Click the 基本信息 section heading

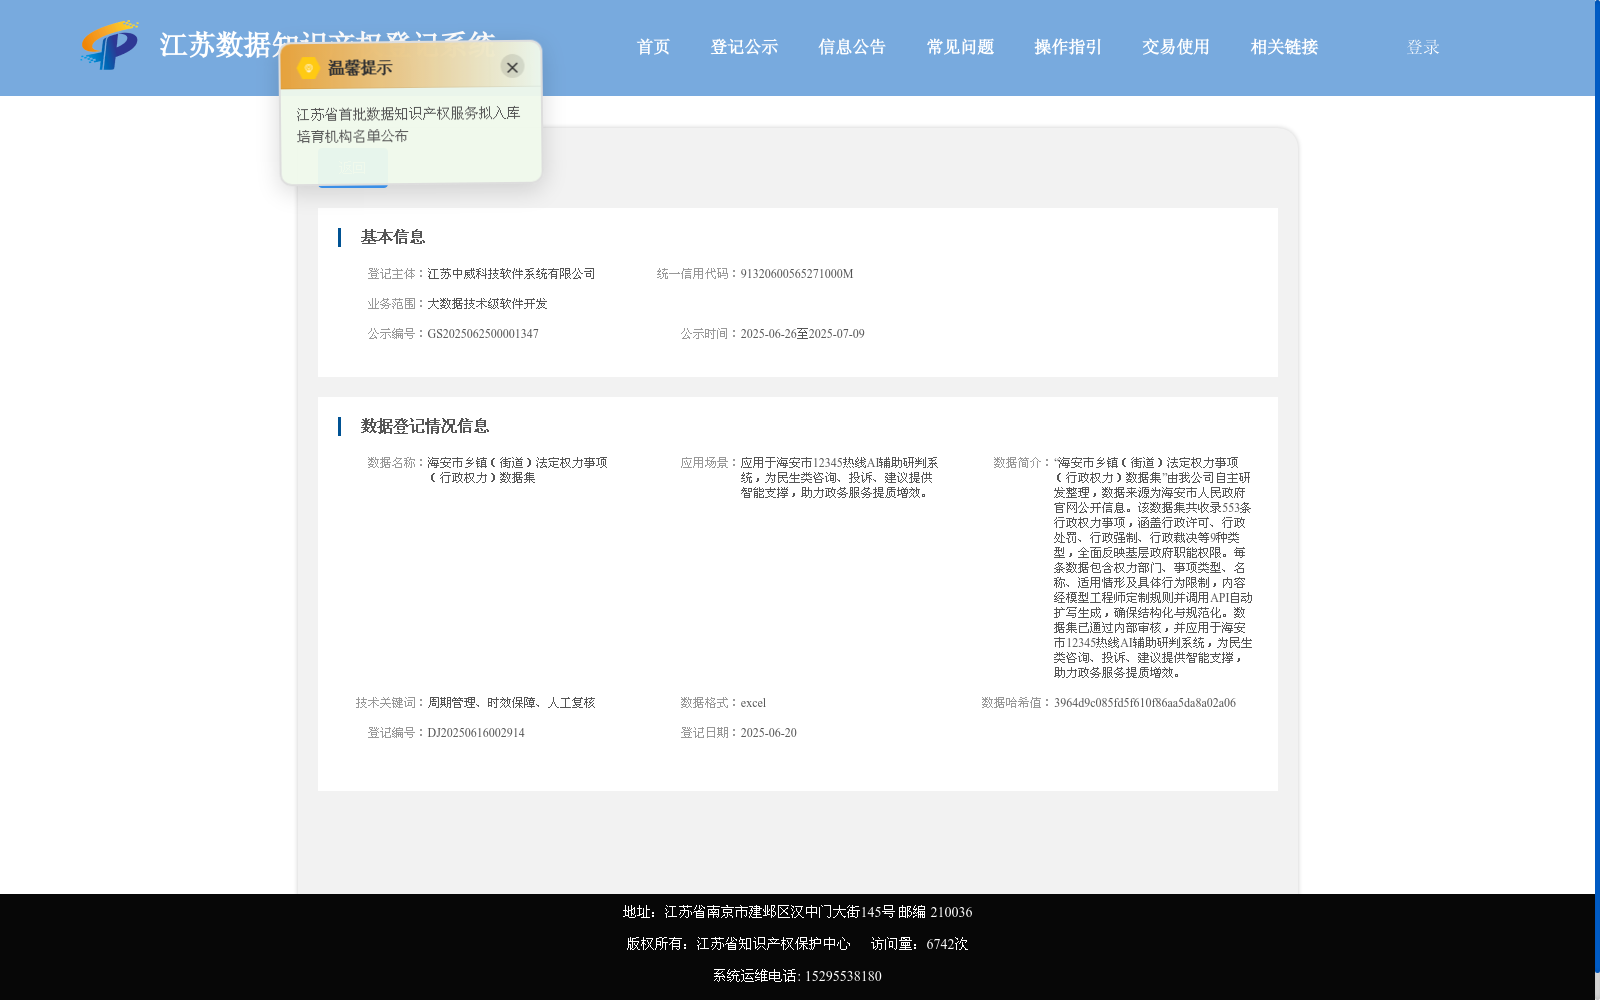pos(393,237)
